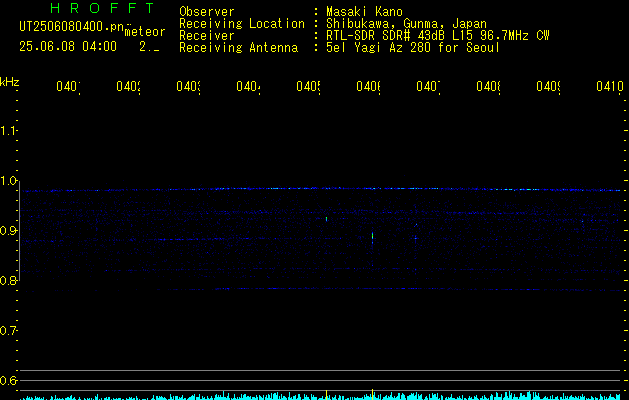Screen dimensions: 629x400
Task: Click the 0410 time marker
Action: (x=610, y=86)
